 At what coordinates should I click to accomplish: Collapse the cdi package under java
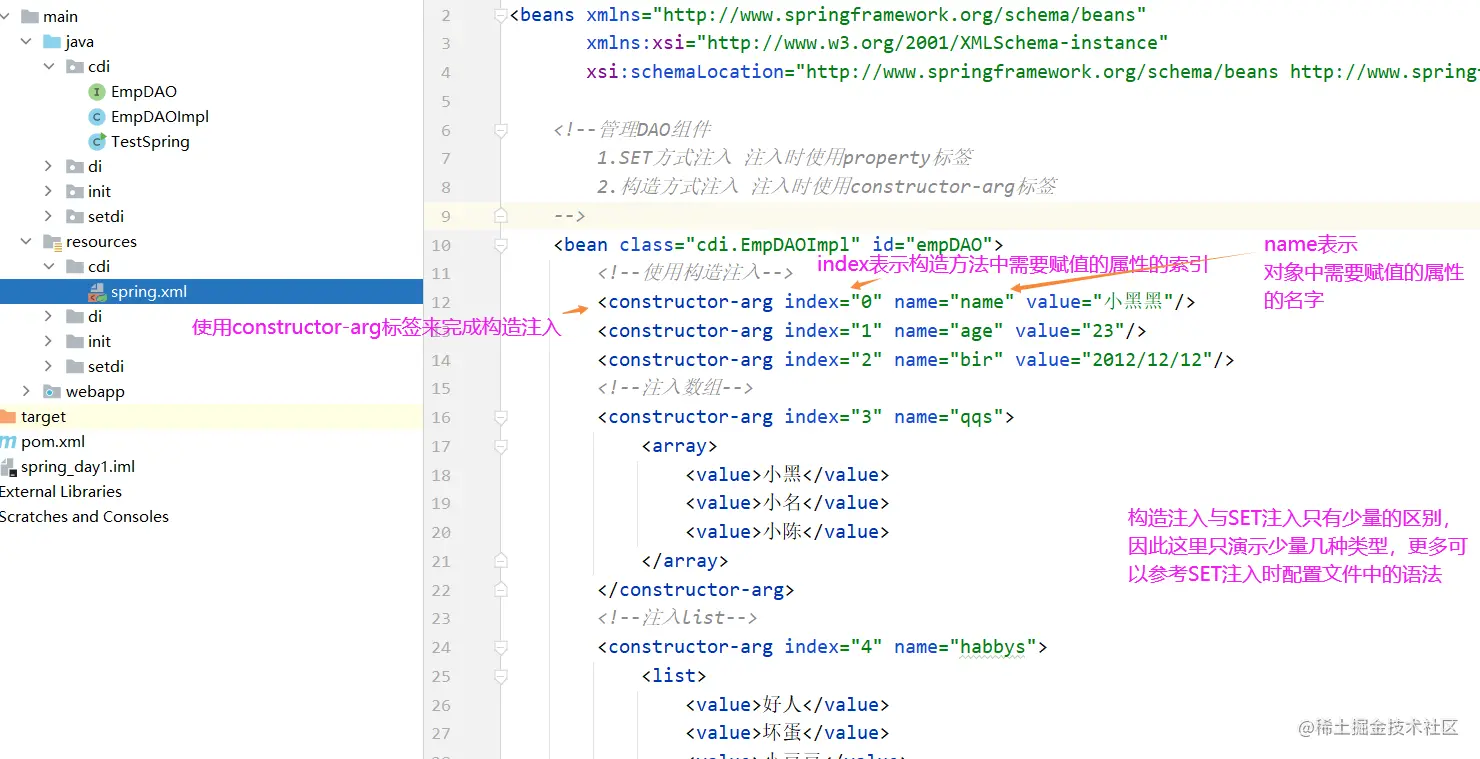49,67
